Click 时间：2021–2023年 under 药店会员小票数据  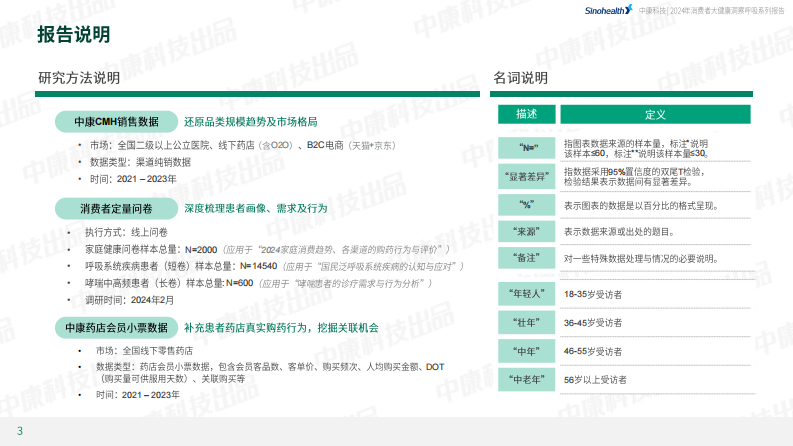click(138, 394)
